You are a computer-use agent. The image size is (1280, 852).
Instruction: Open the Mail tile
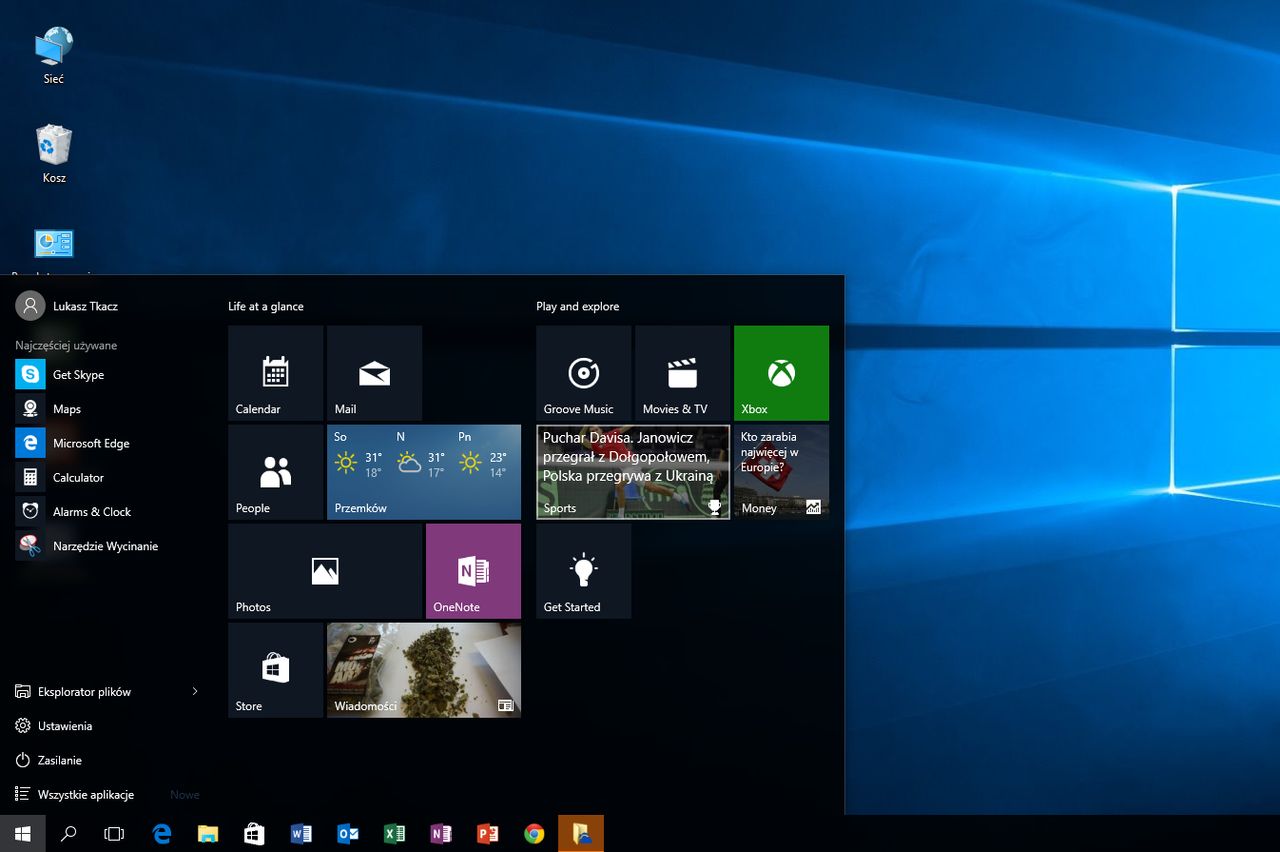pyautogui.click(x=374, y=373)
